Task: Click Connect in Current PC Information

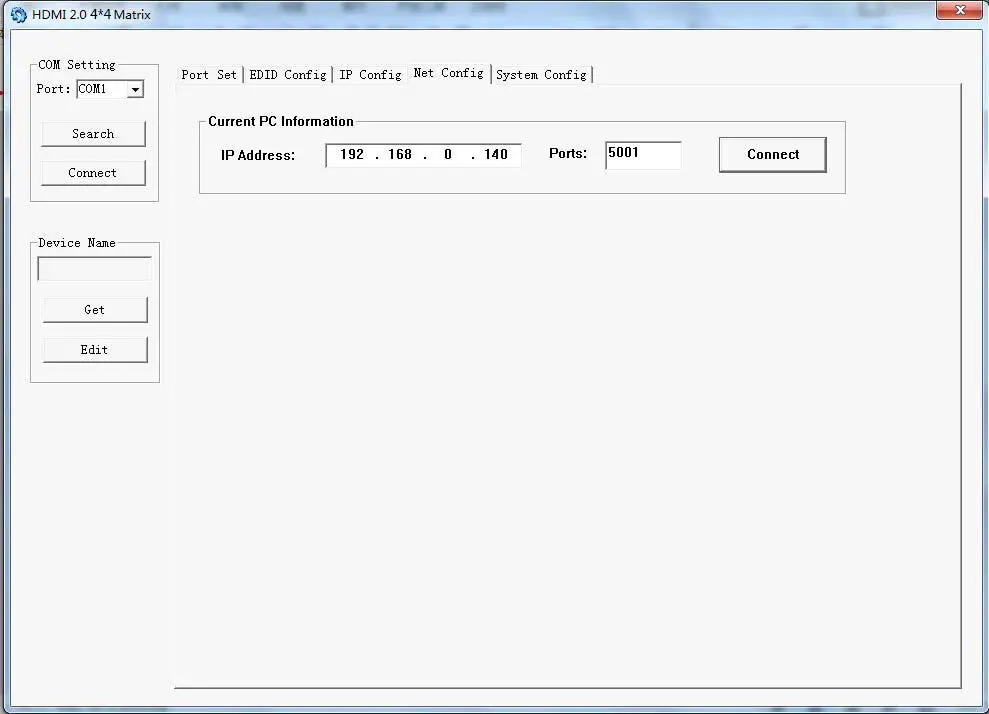Action: 773,155
